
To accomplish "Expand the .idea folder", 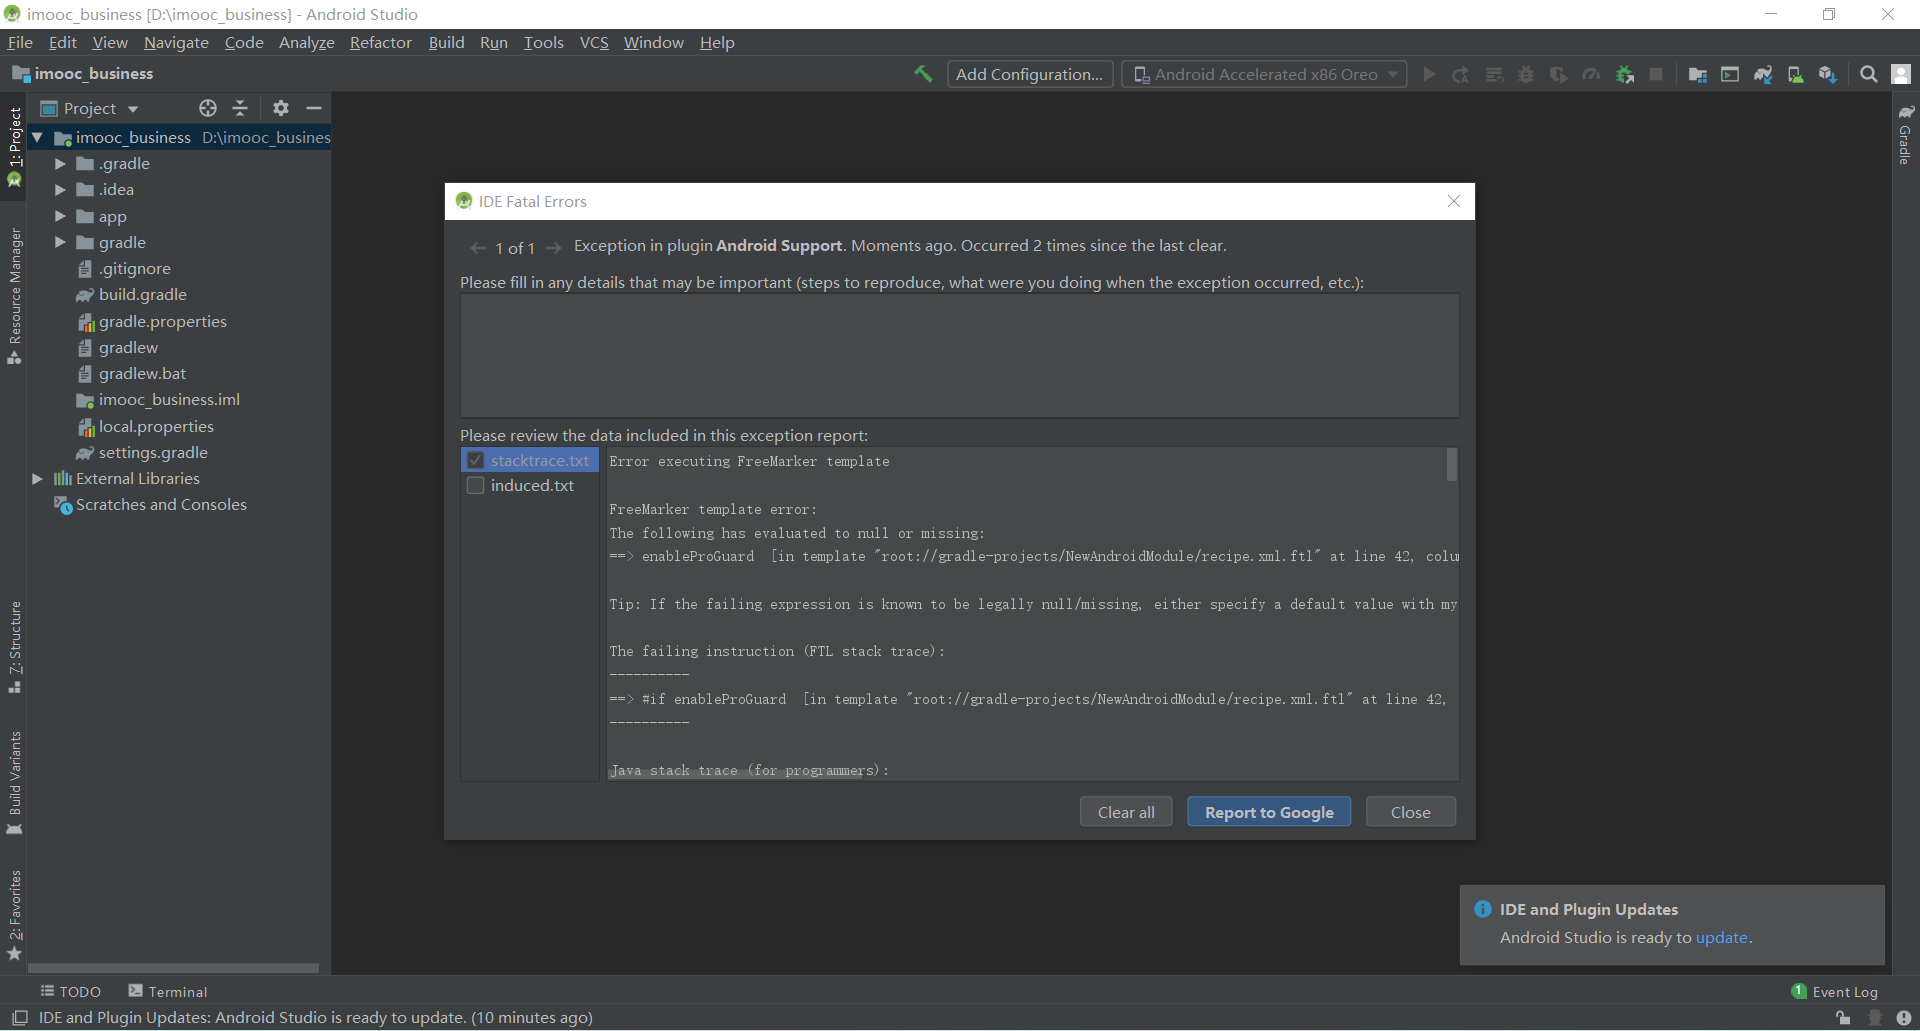I will pos(60,190).
